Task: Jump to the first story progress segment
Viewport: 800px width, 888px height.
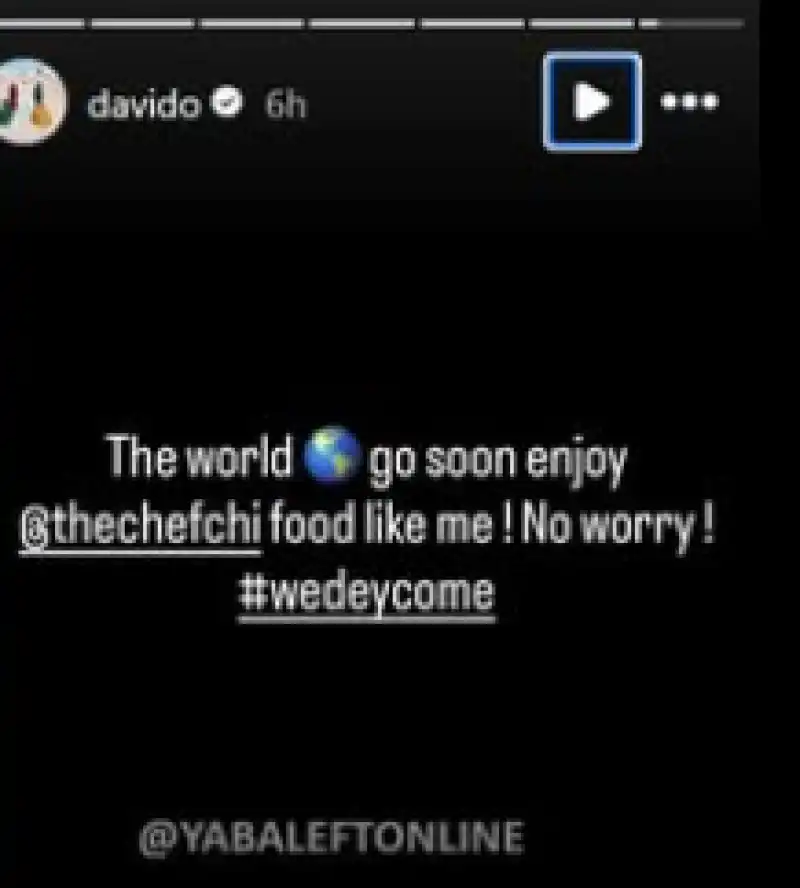Action: [x=41, y=23]
